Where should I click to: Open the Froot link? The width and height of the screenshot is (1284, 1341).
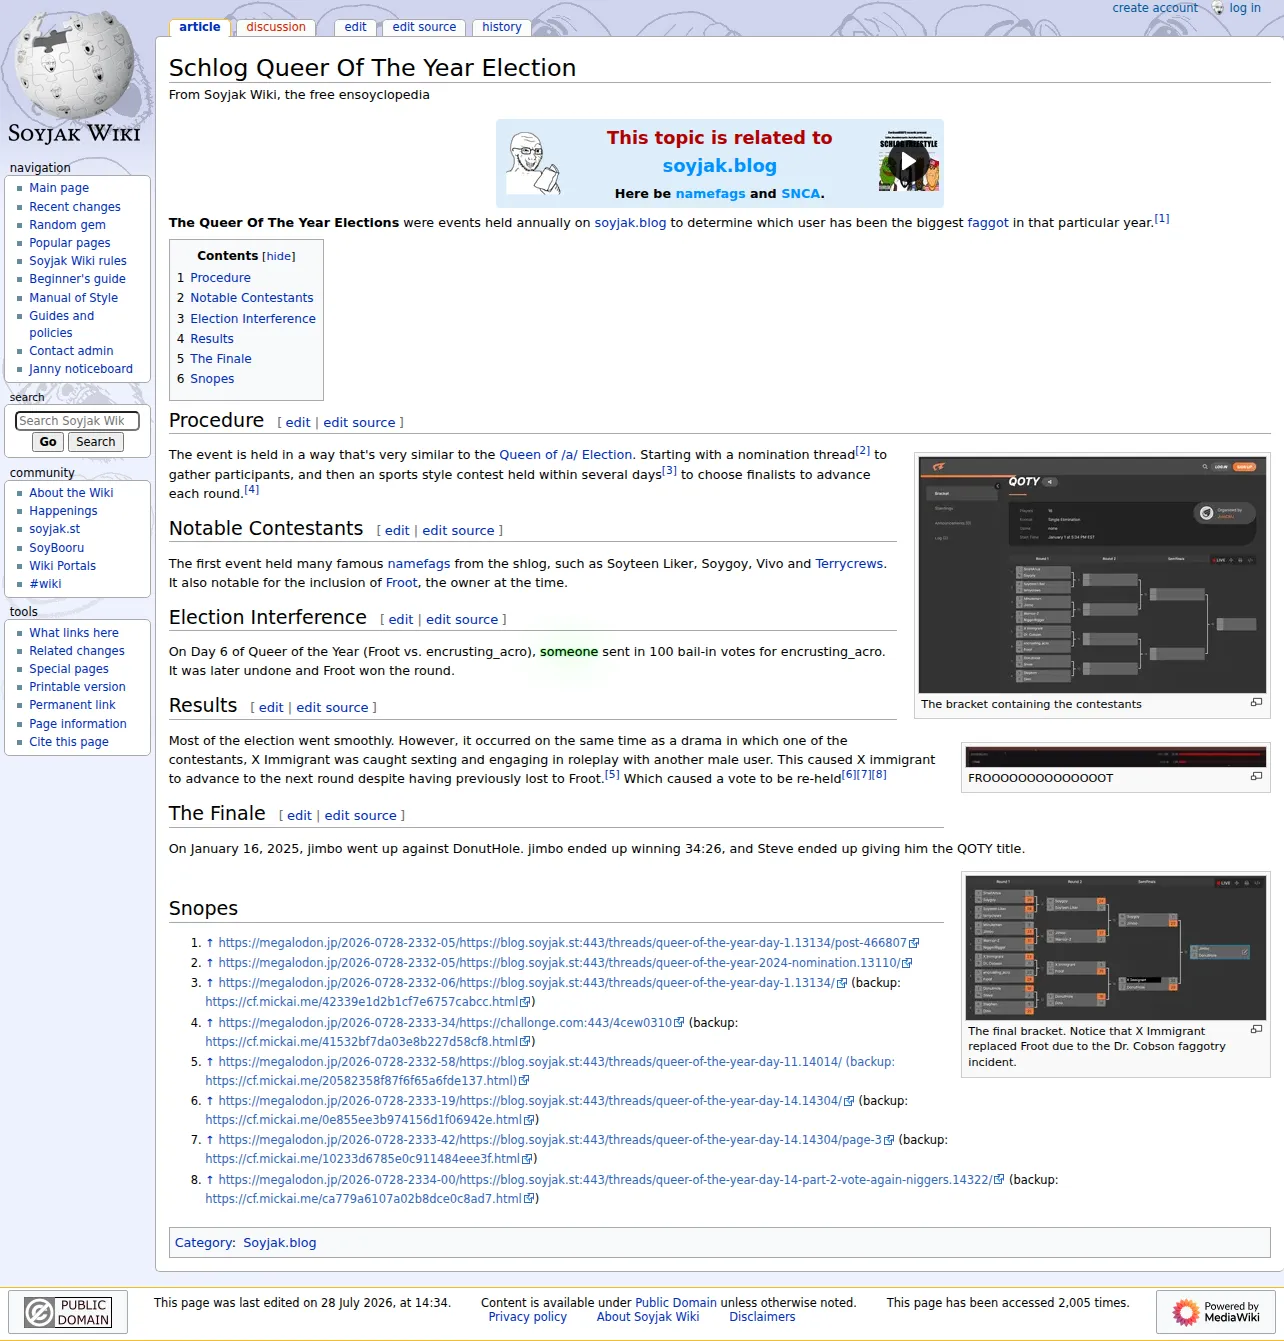pos(401,583)
